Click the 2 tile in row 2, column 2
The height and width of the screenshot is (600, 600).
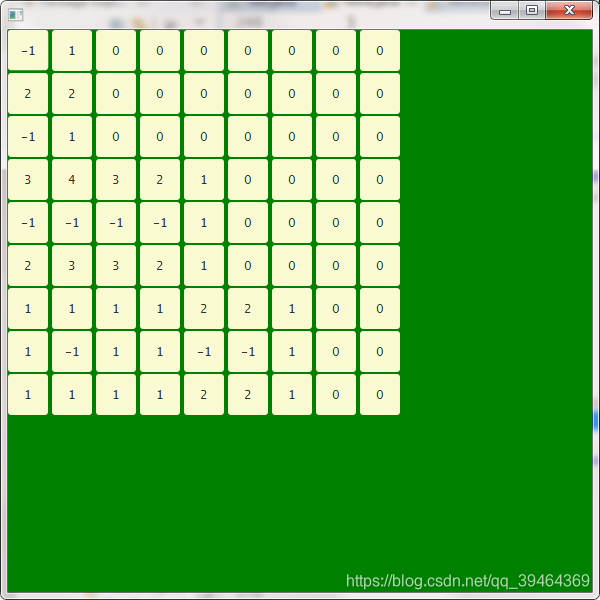(72, 93)
